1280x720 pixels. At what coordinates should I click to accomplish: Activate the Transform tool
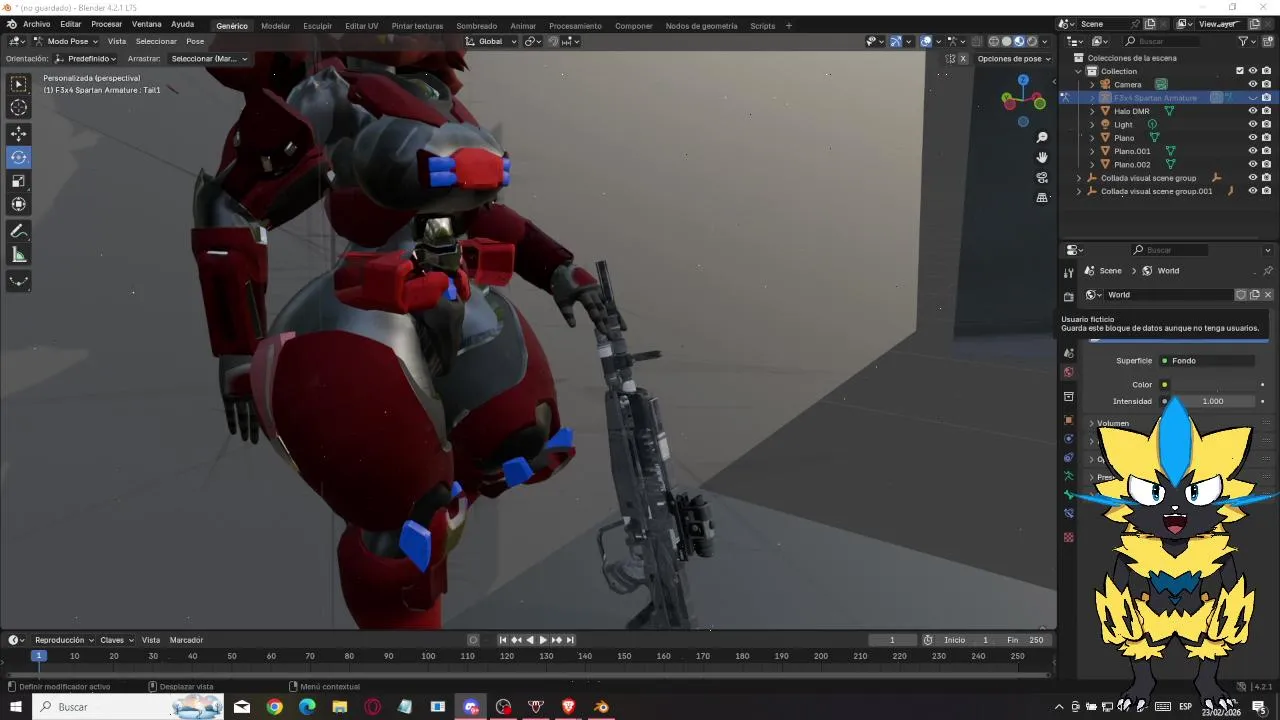pyautogui.click(x=19, y=205)
